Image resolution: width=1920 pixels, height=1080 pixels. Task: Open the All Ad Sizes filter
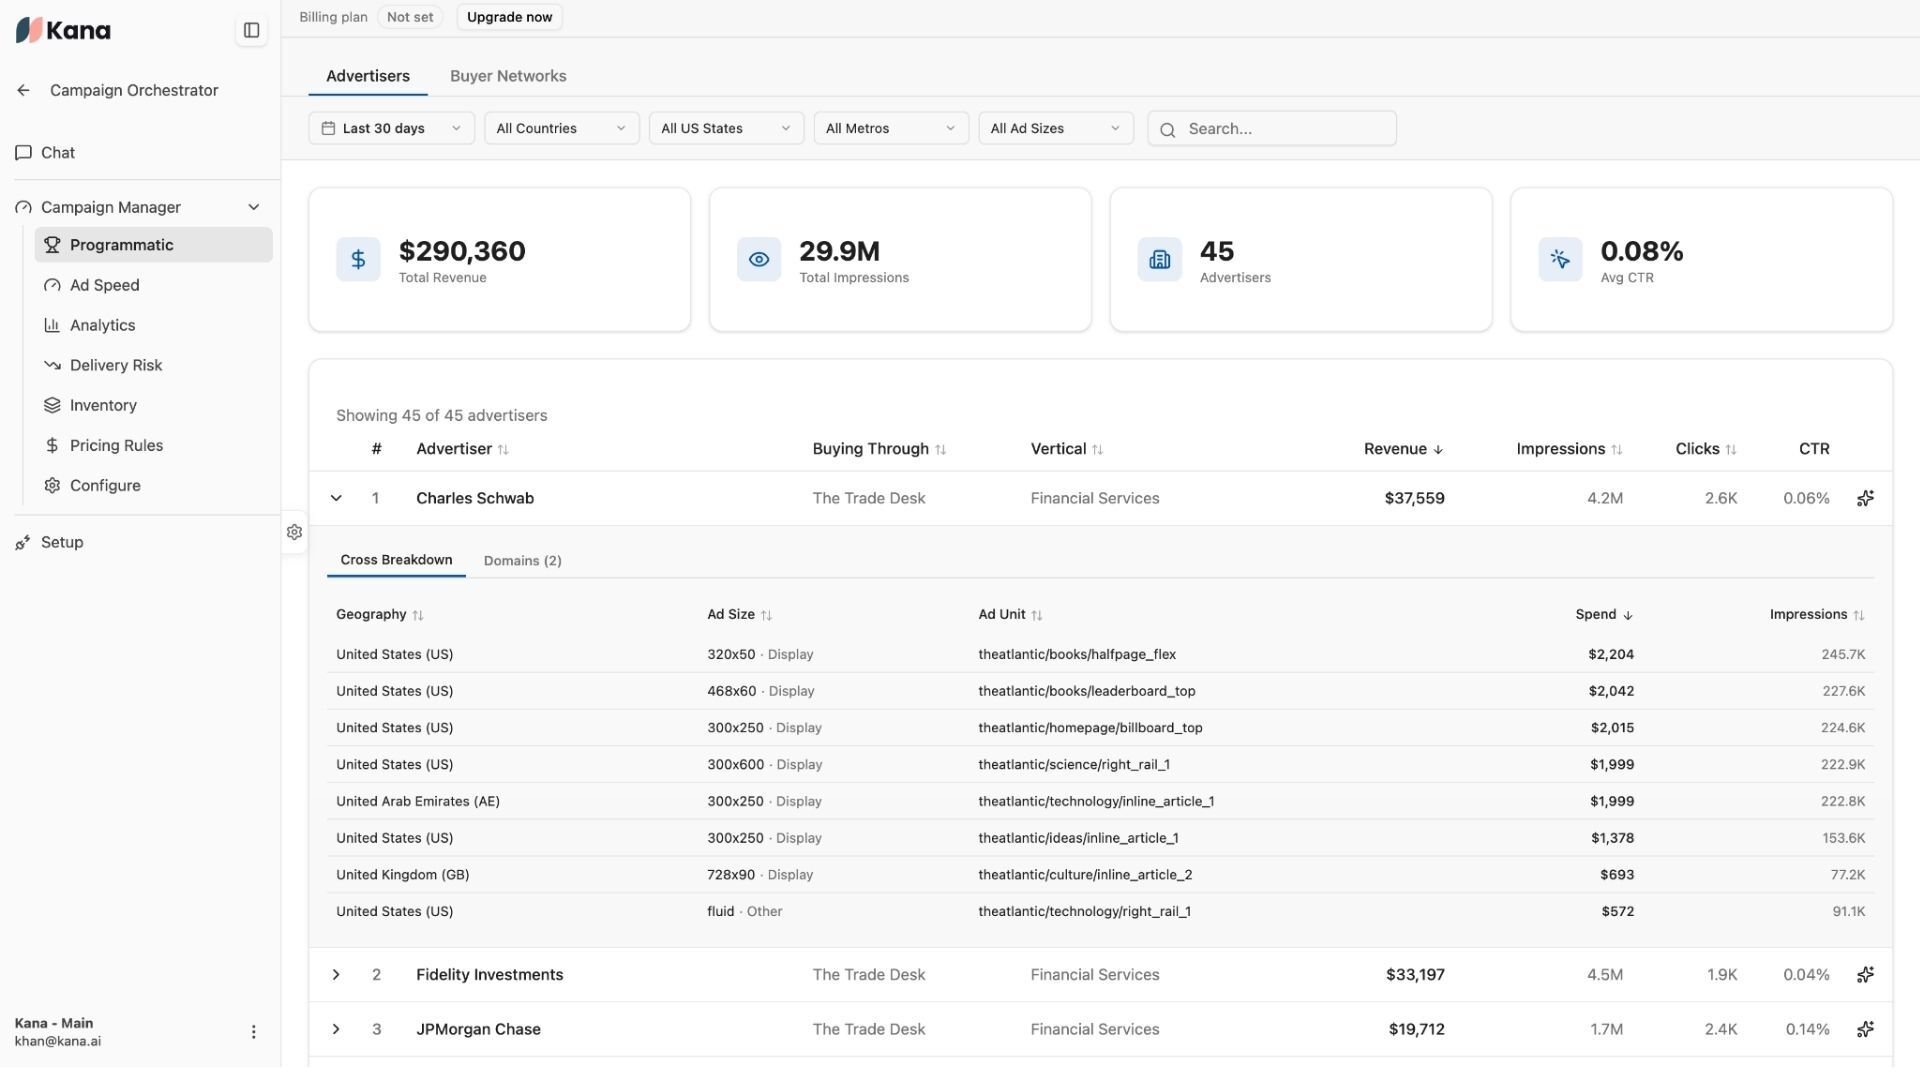tap(1055, 128)
